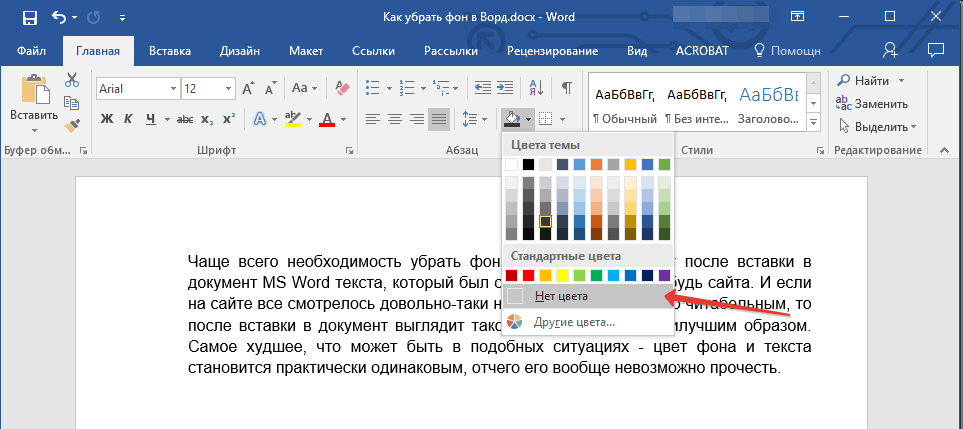Image resolution: width=963 pixels, height=429 pixels.
Task: Switch to the Вставка tab
Action: tap(170, 50)
